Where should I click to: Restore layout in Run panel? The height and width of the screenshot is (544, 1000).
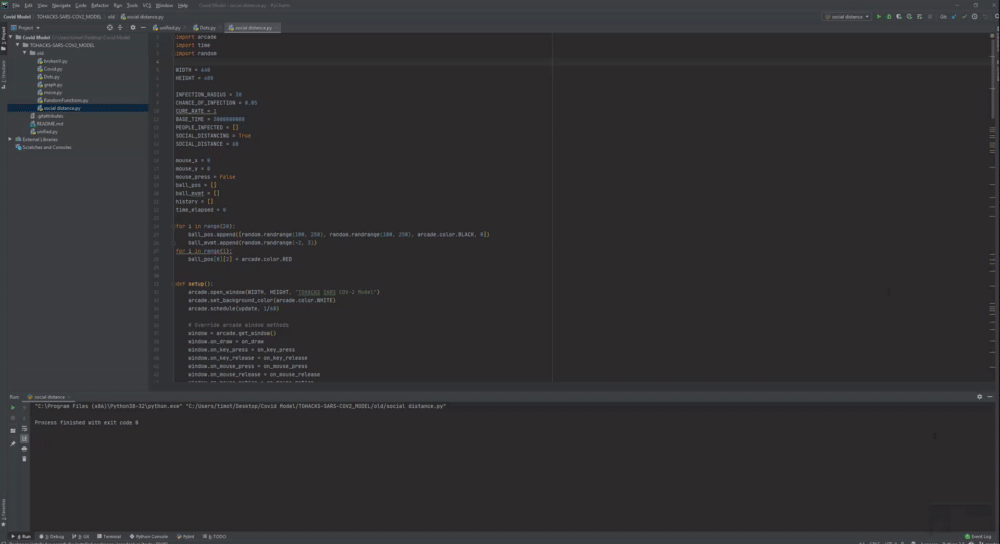(13, 430)
